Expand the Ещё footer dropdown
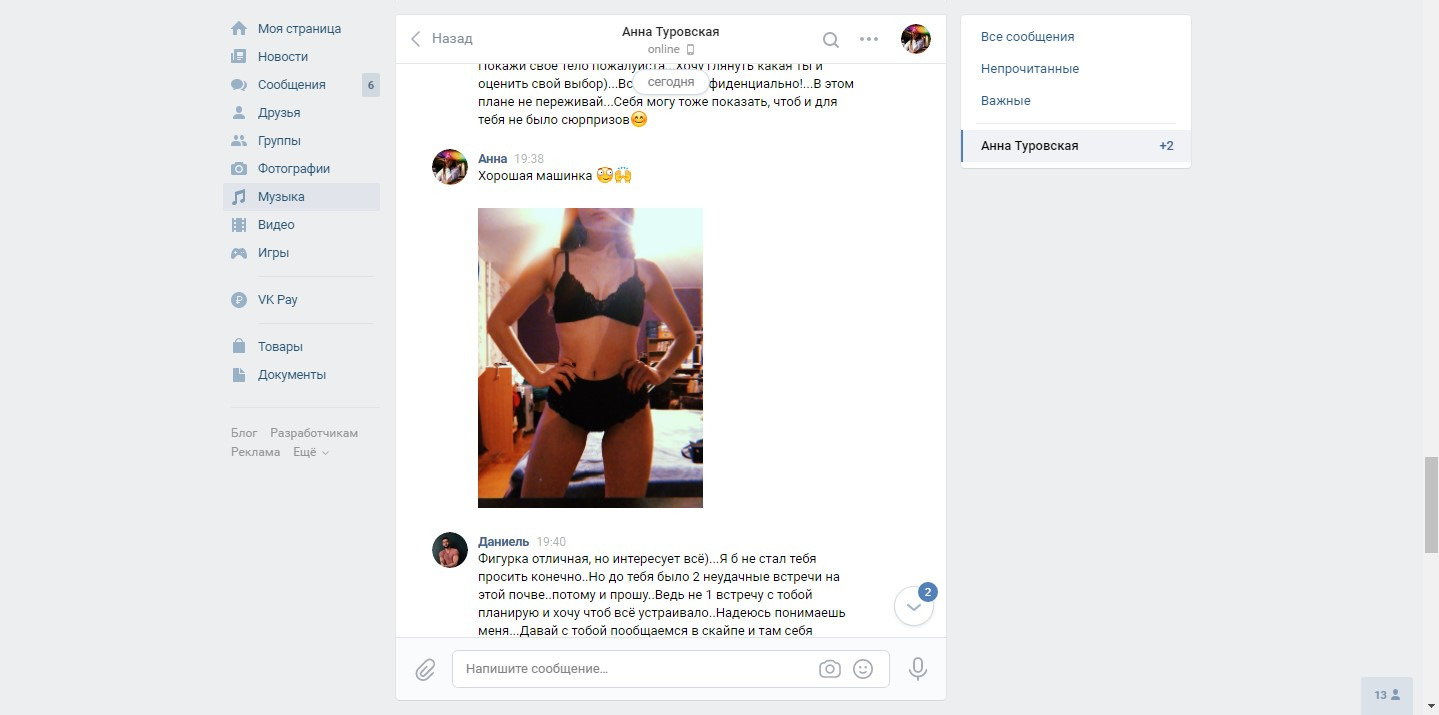Screen dimensions: 1439x715 tap(311, 452)
